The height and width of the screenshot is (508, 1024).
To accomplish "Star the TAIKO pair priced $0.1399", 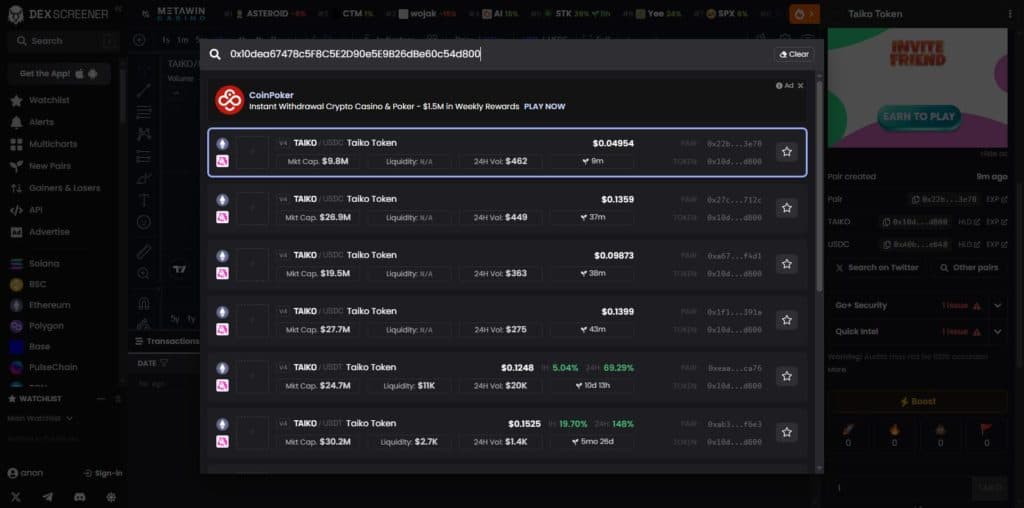I will [x=786, y=320].
